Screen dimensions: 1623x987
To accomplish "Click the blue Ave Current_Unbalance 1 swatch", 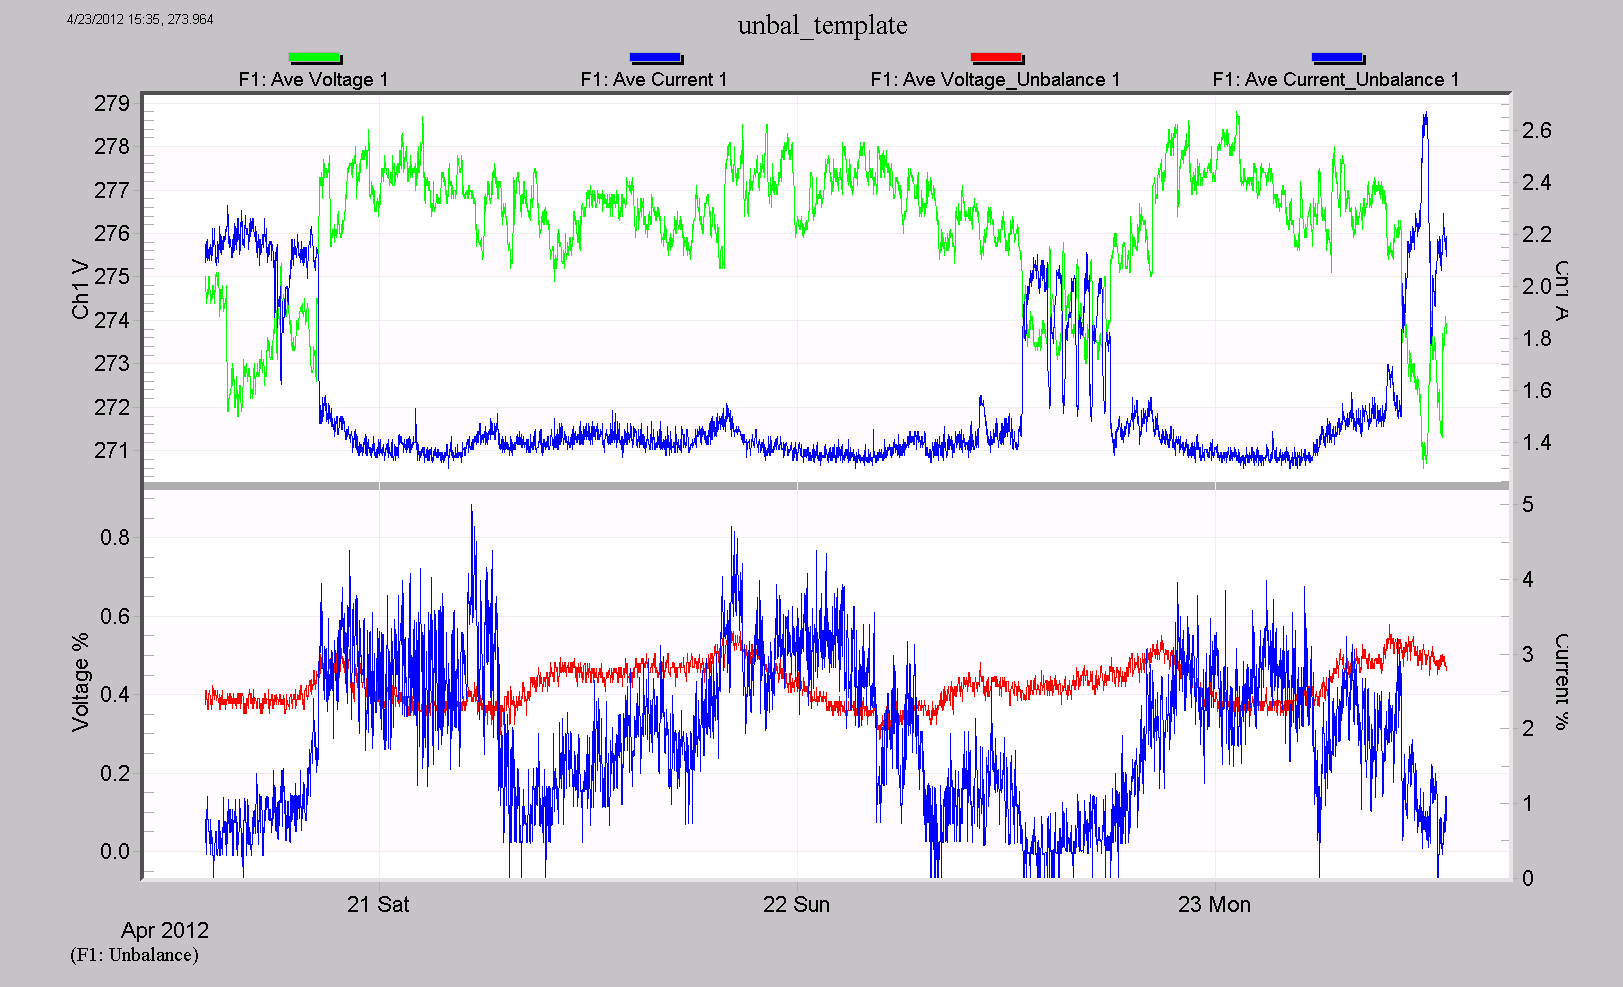I will [x=1337, y=59].
